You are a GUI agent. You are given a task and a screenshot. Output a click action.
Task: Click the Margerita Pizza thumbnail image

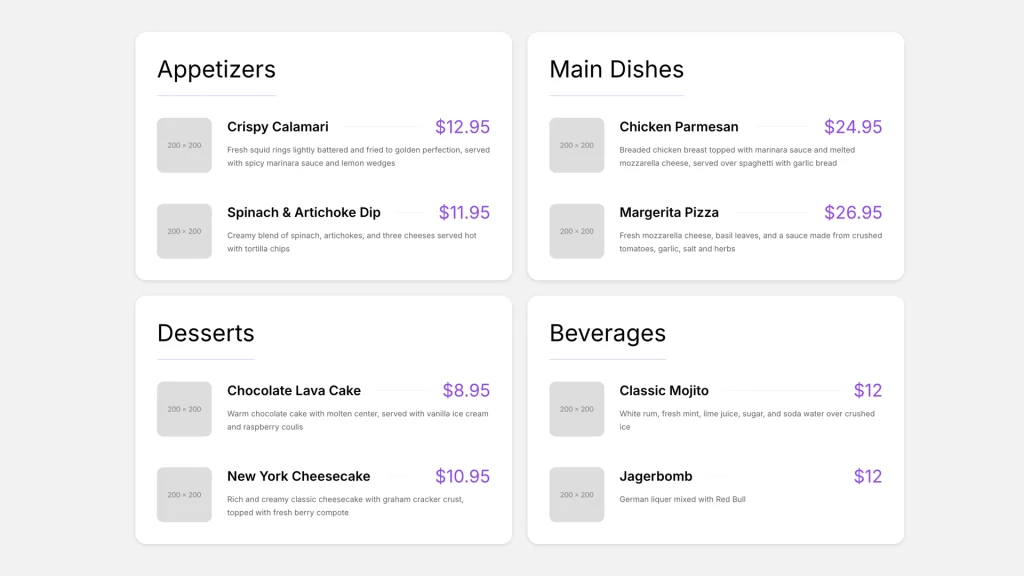coord(576,231)
